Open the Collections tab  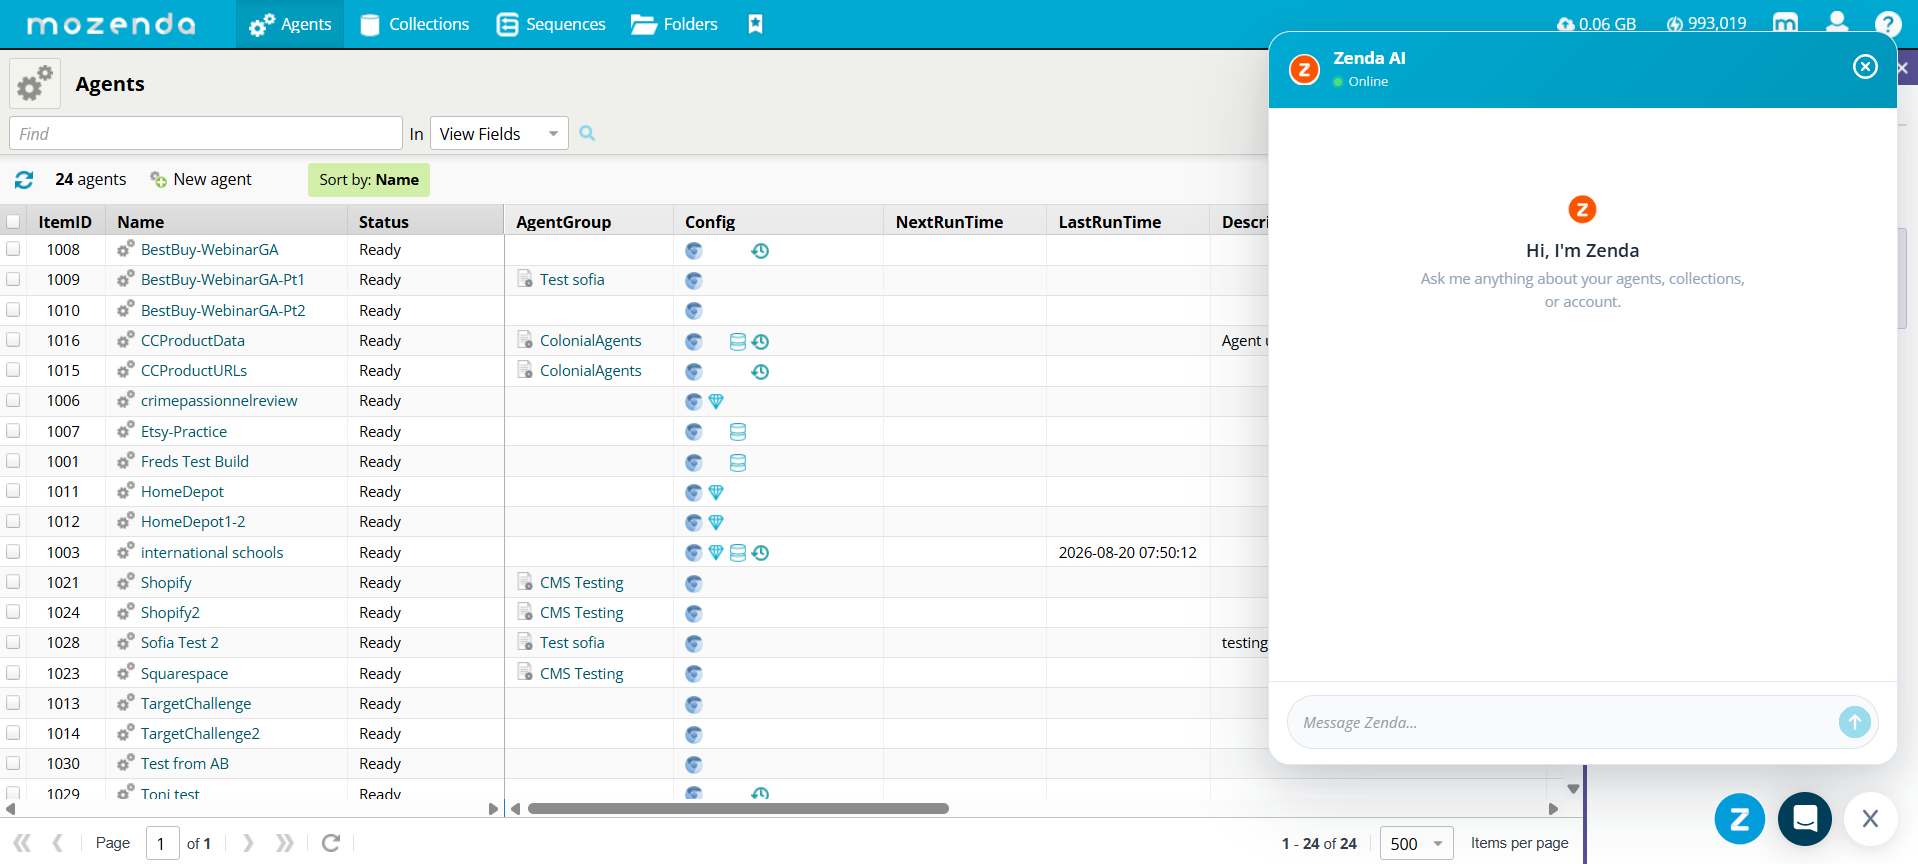tap(414, 24)
